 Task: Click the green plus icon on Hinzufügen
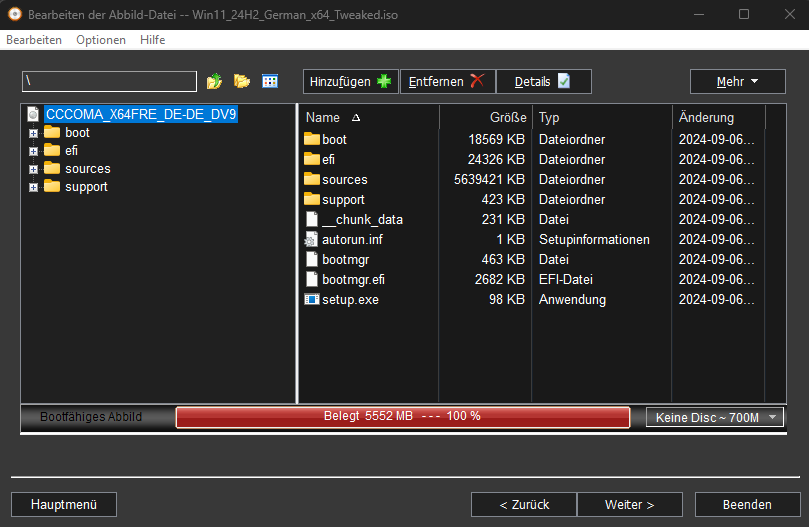pos(384,81)
